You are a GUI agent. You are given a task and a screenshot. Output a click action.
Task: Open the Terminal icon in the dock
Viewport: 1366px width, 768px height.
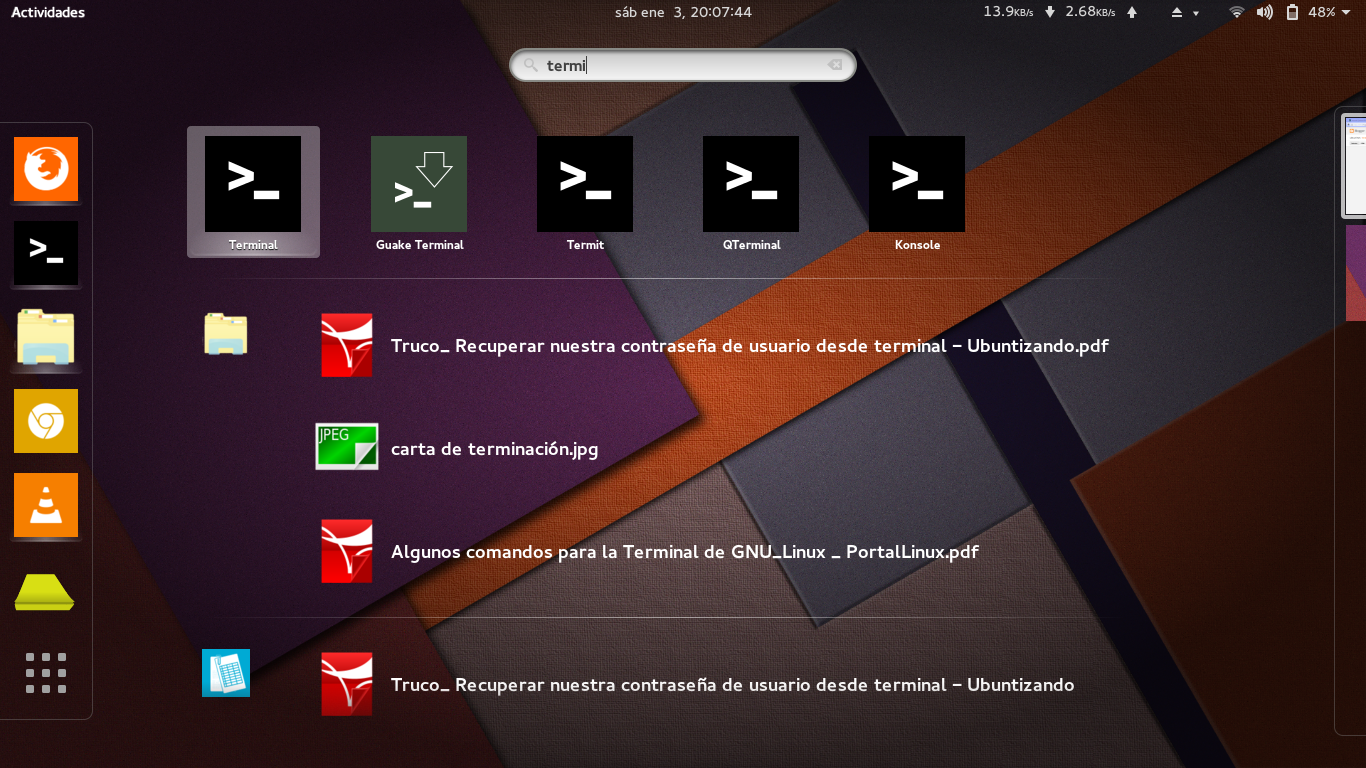[45, 254]
